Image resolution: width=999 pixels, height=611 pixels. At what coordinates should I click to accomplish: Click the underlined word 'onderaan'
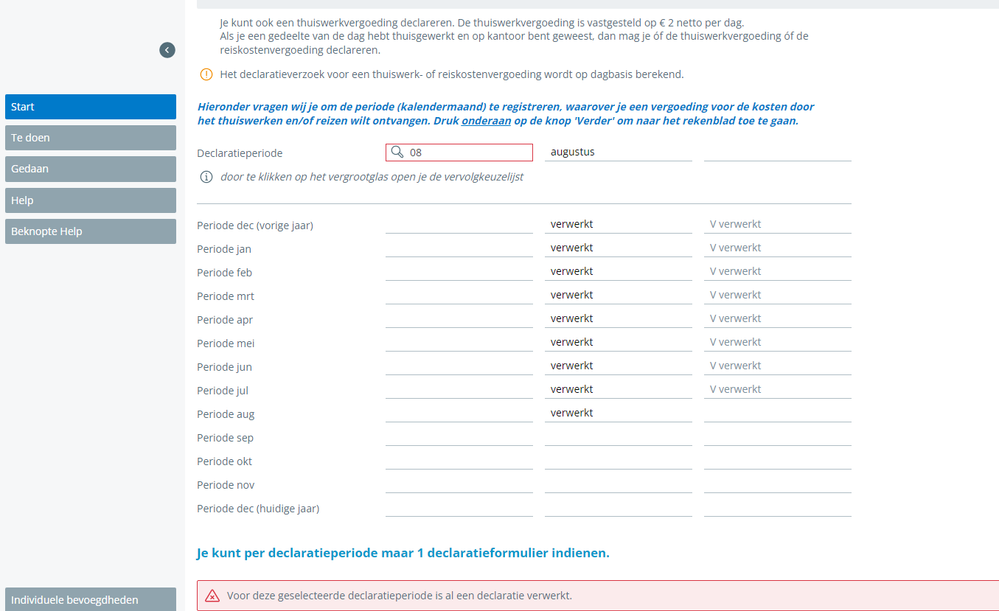click(x=486, y=120)
